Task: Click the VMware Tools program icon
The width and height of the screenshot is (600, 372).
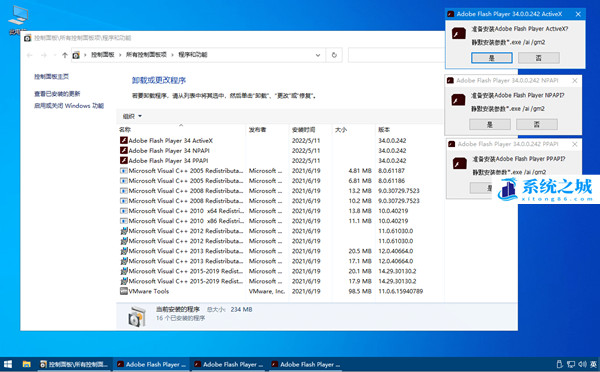Action: [x=124, y=291]
